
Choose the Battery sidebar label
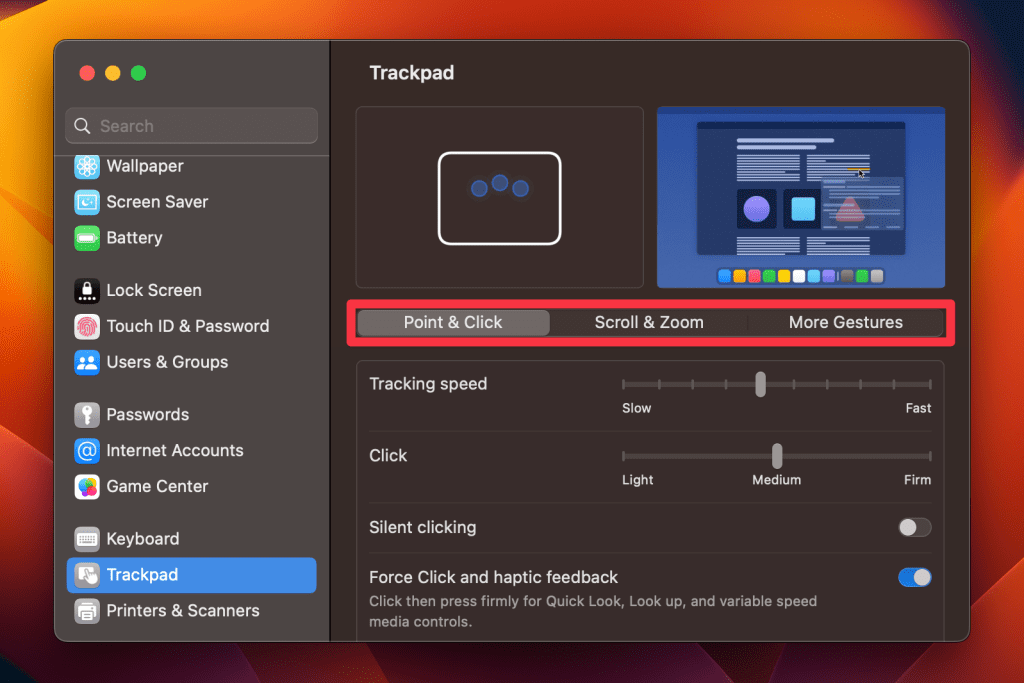click(x=135, y=238)
